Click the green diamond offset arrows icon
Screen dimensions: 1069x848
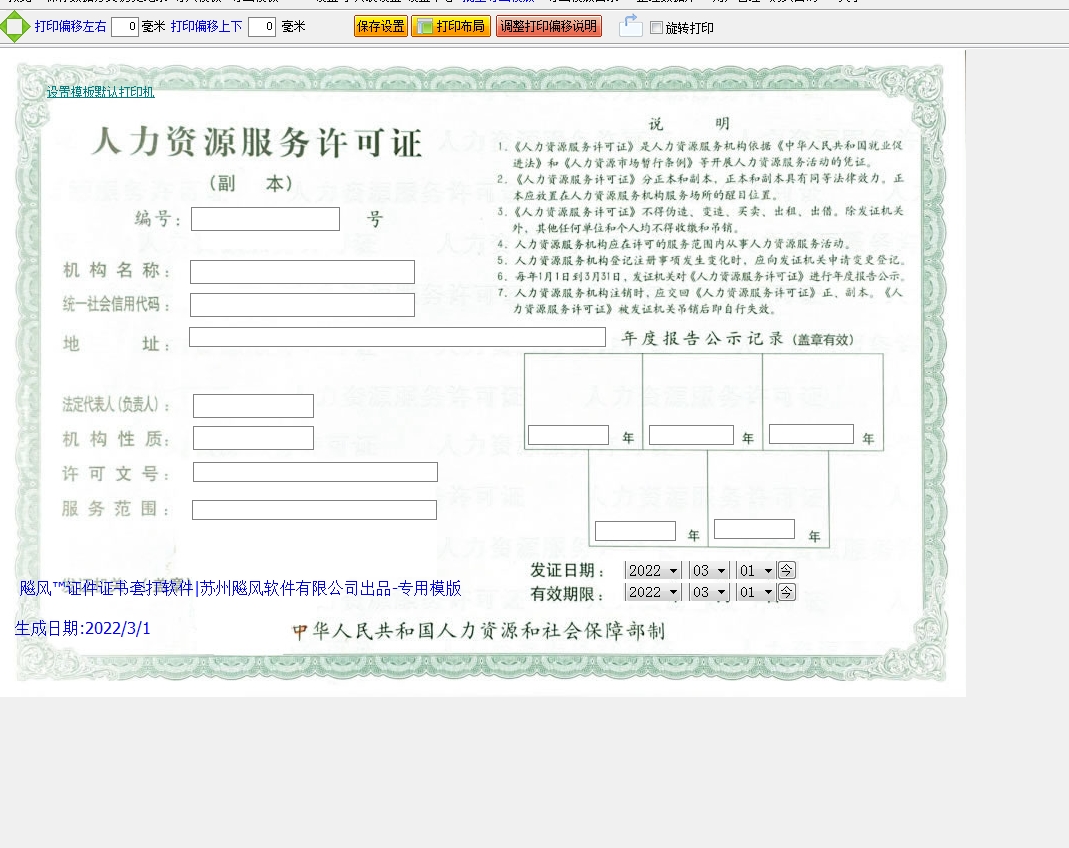pyautogui.click(x=15, y=27)
